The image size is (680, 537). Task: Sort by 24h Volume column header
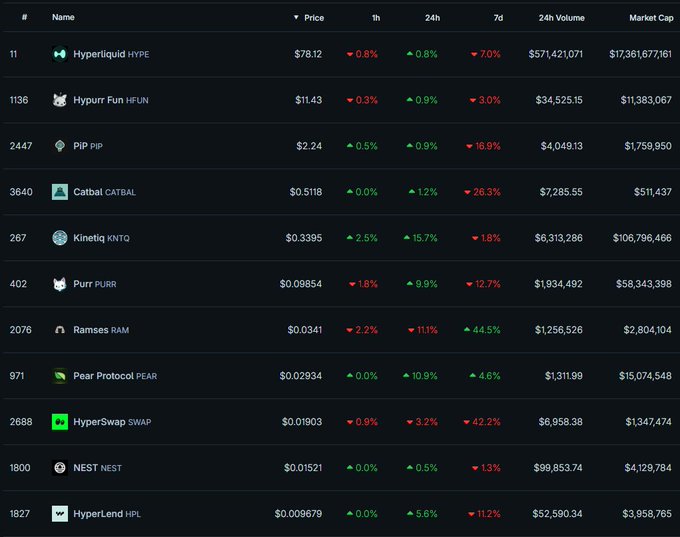coord(562,18)
